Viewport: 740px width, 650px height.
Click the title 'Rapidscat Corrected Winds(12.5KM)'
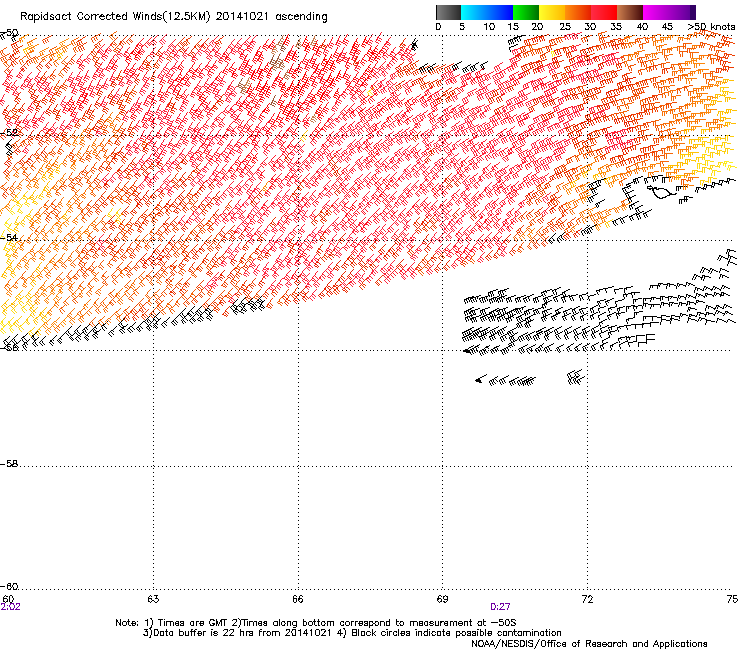click(x=115, y=17)
